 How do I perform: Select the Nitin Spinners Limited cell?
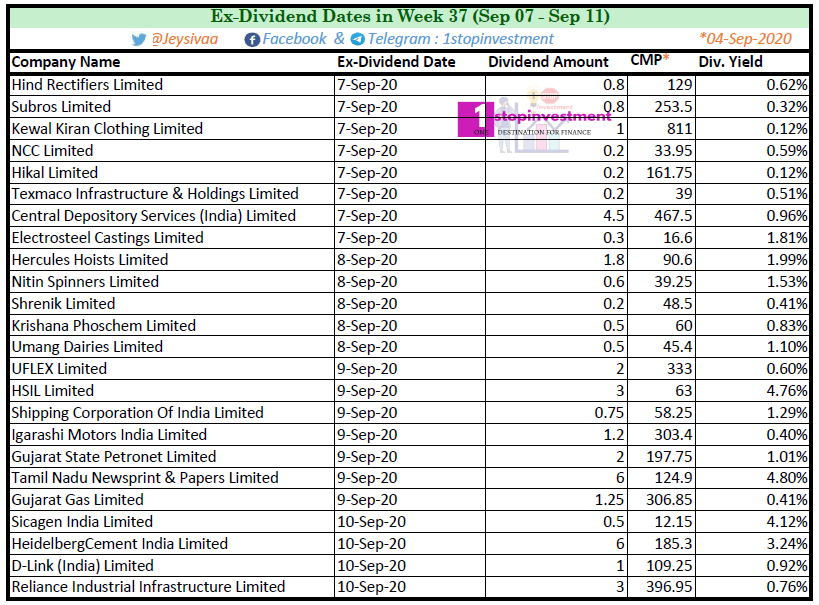click(x=172, y=282)
